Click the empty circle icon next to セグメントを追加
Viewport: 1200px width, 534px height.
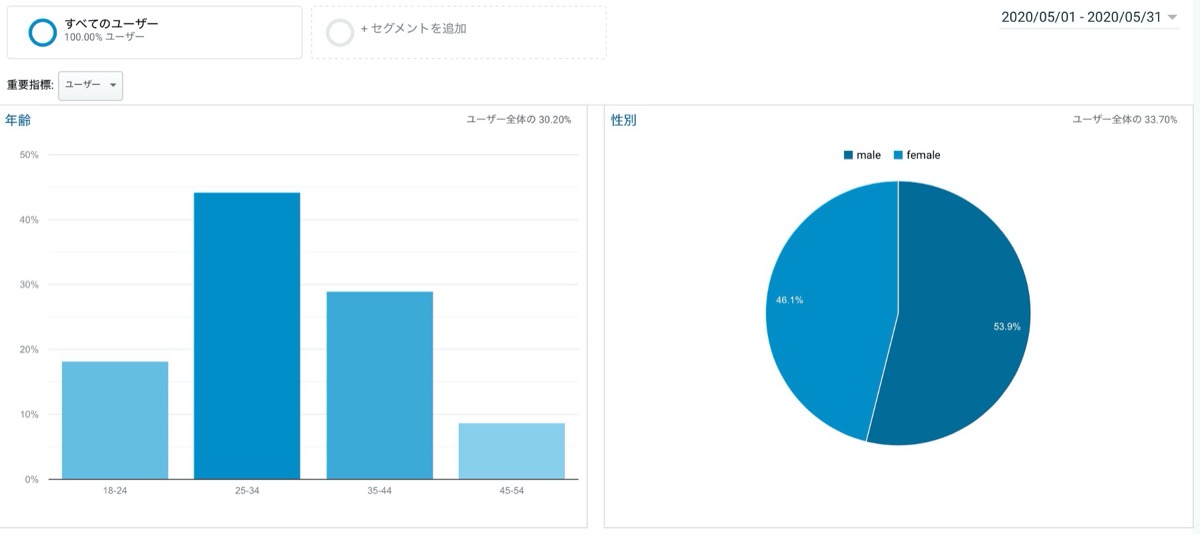tap(340, 32)
